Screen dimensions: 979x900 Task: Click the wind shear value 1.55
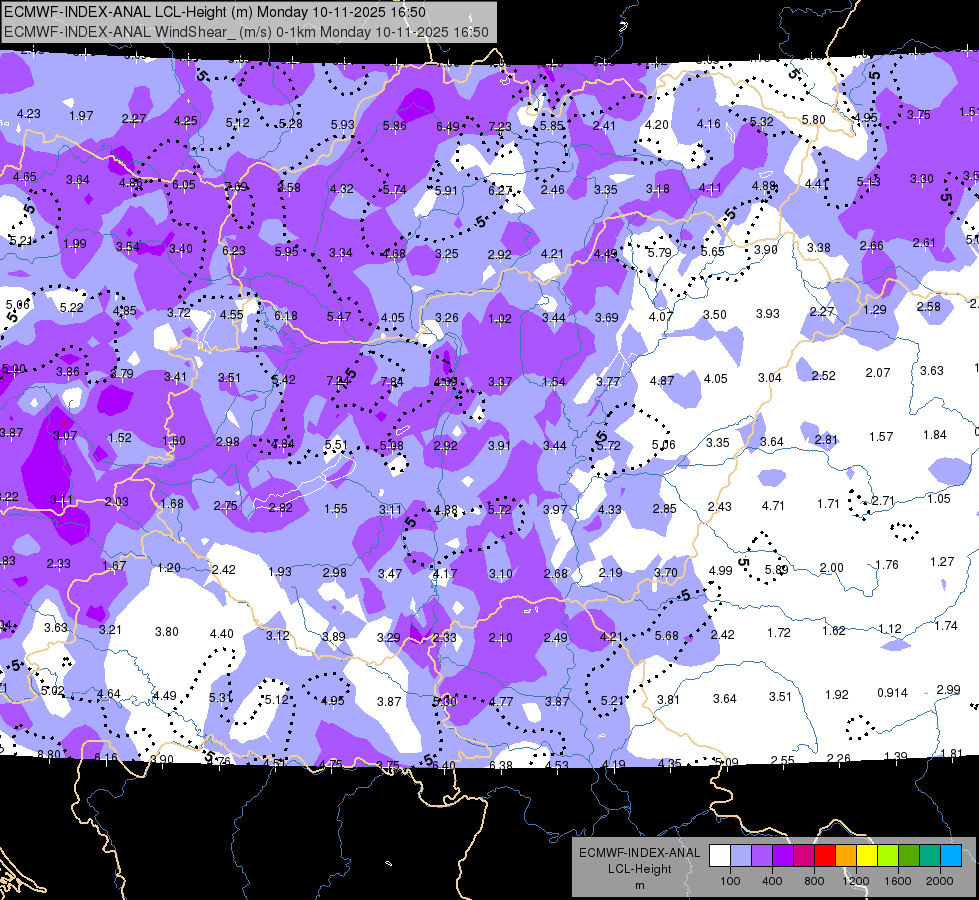pyautogui.click(x=336, y=508)
